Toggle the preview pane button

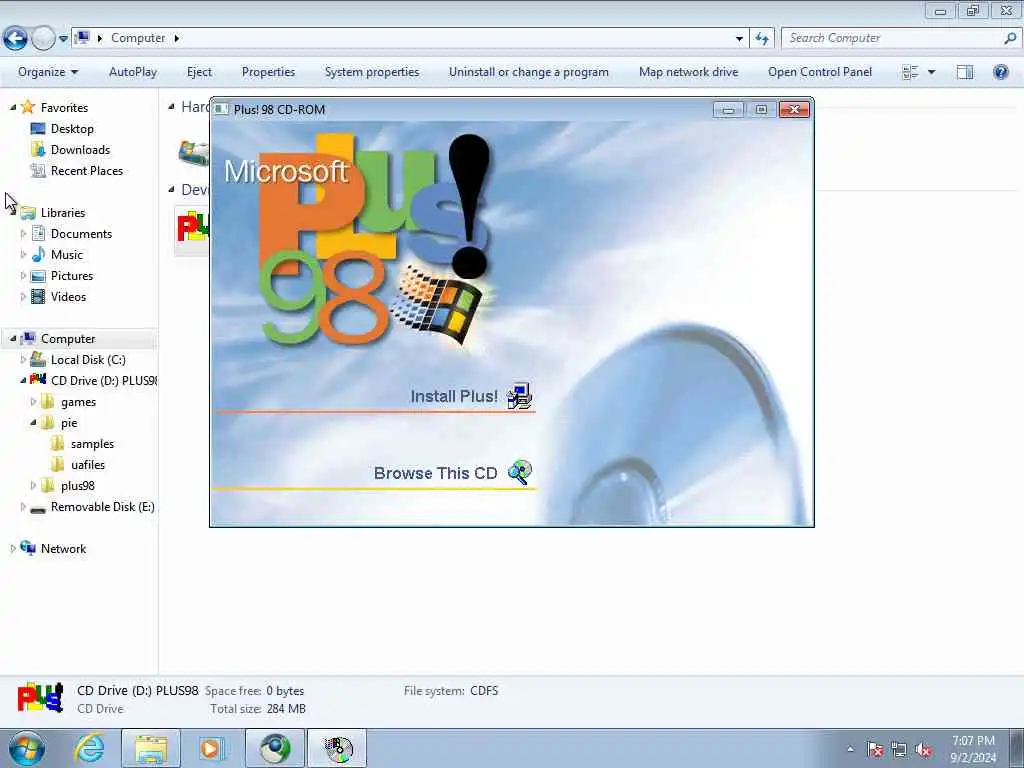965,72
